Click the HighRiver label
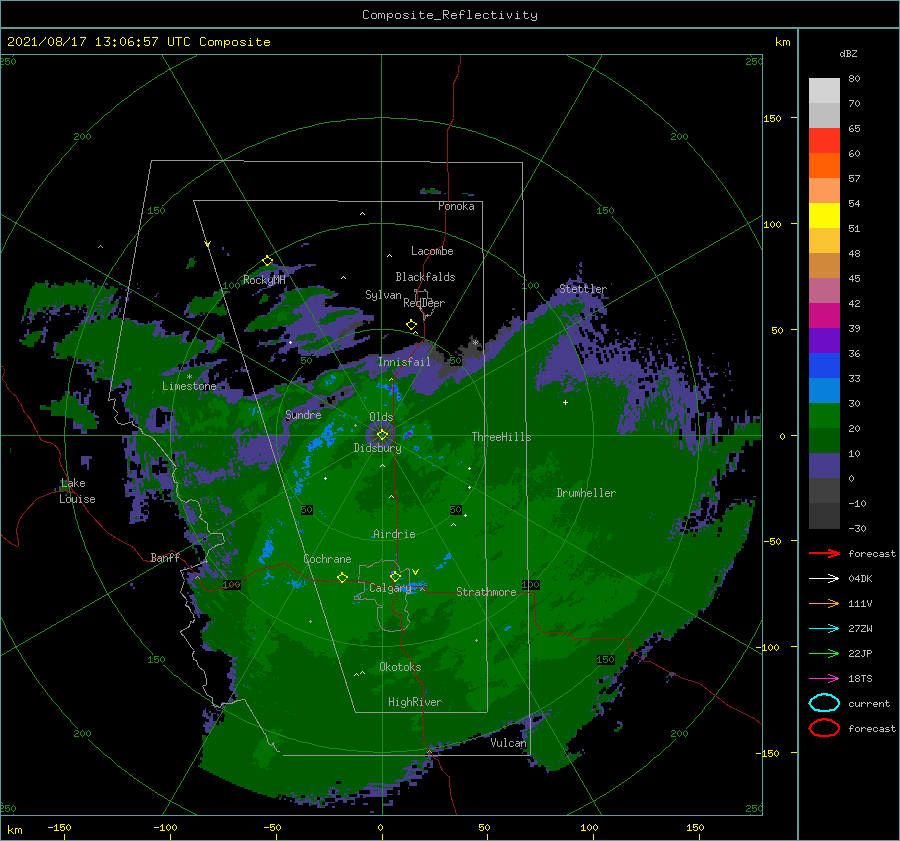The width and height of the screenshot is (900, 841). (x=414, y=702)
